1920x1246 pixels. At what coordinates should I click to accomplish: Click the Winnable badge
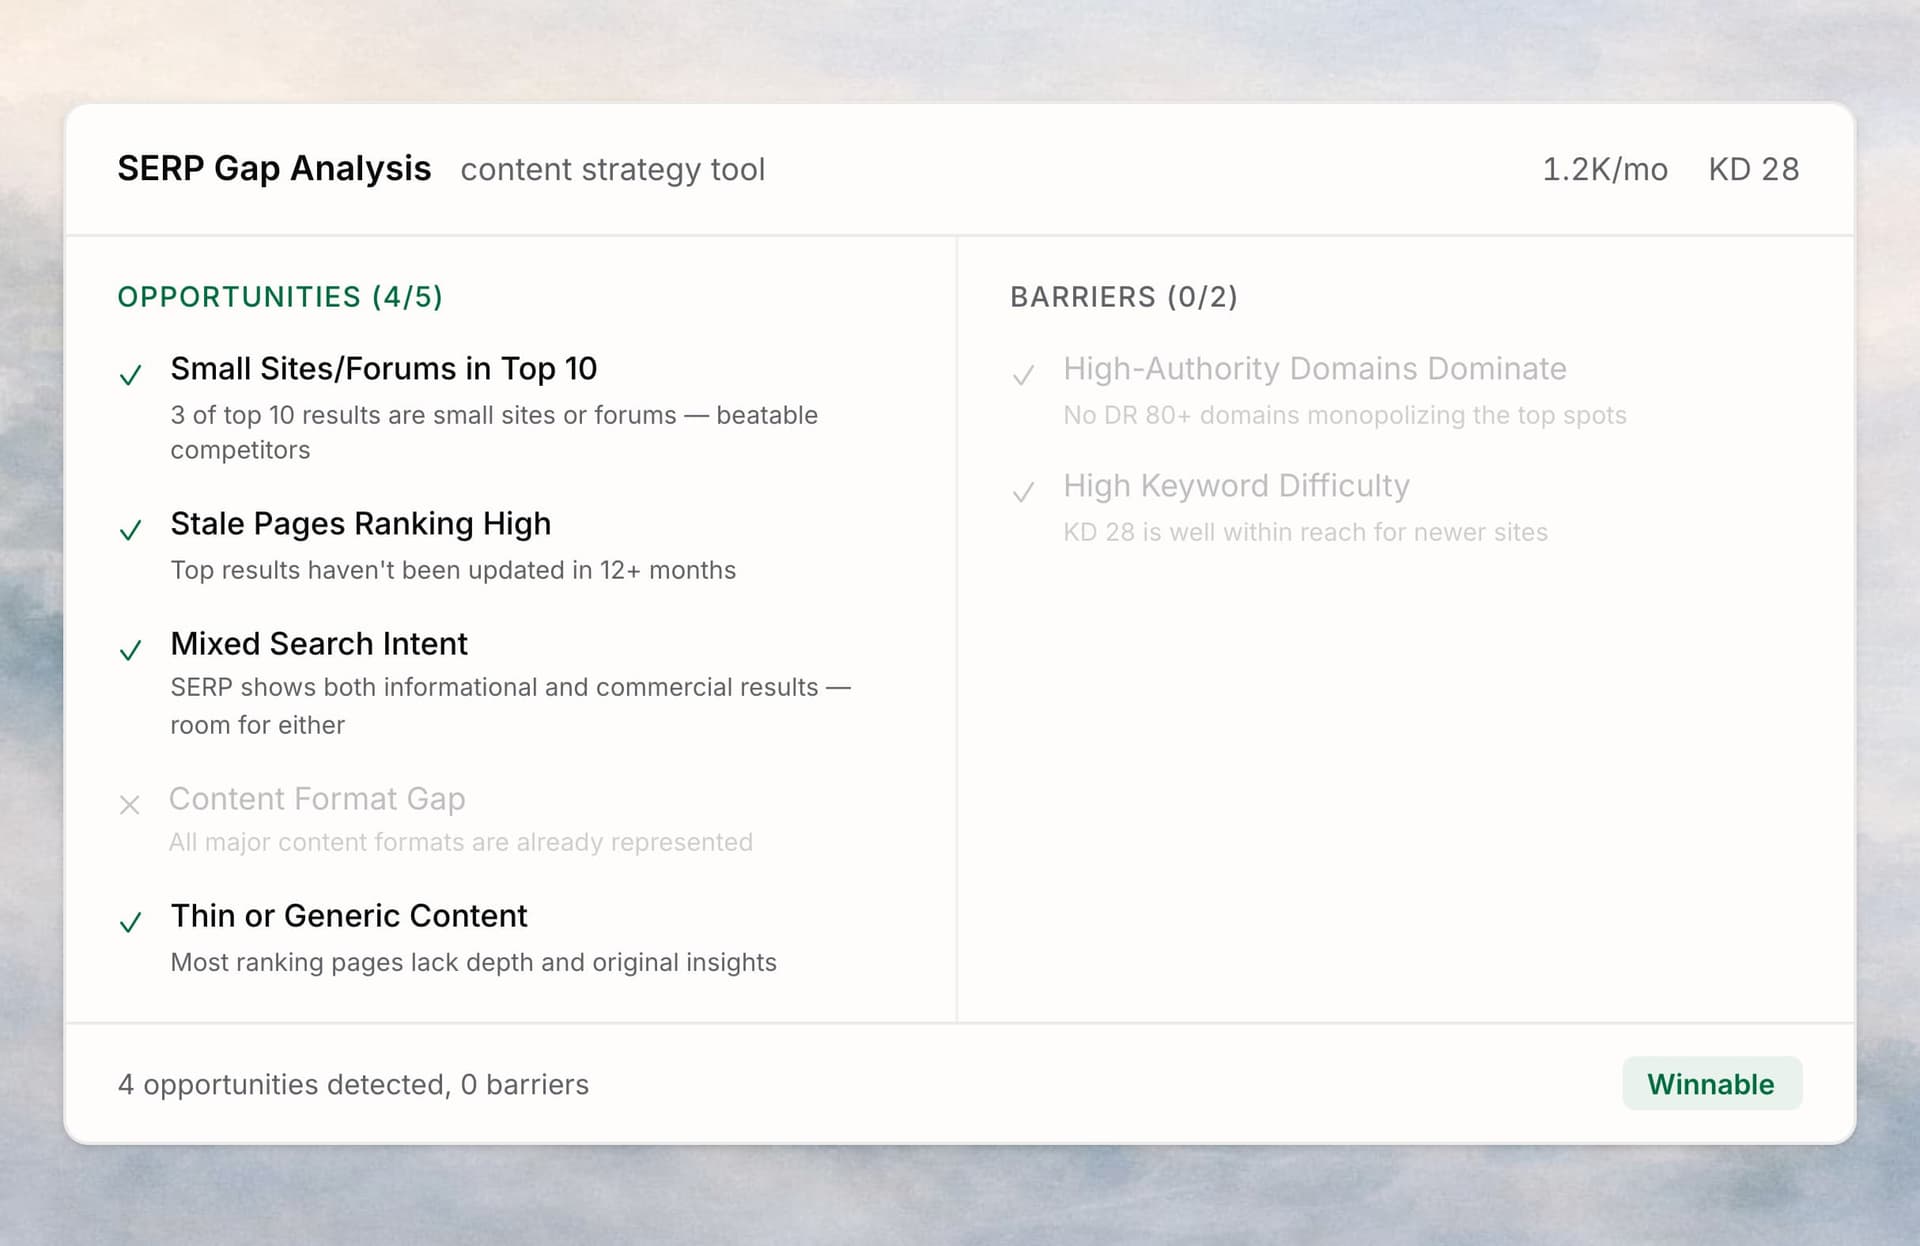(x=1711, y=1083)
